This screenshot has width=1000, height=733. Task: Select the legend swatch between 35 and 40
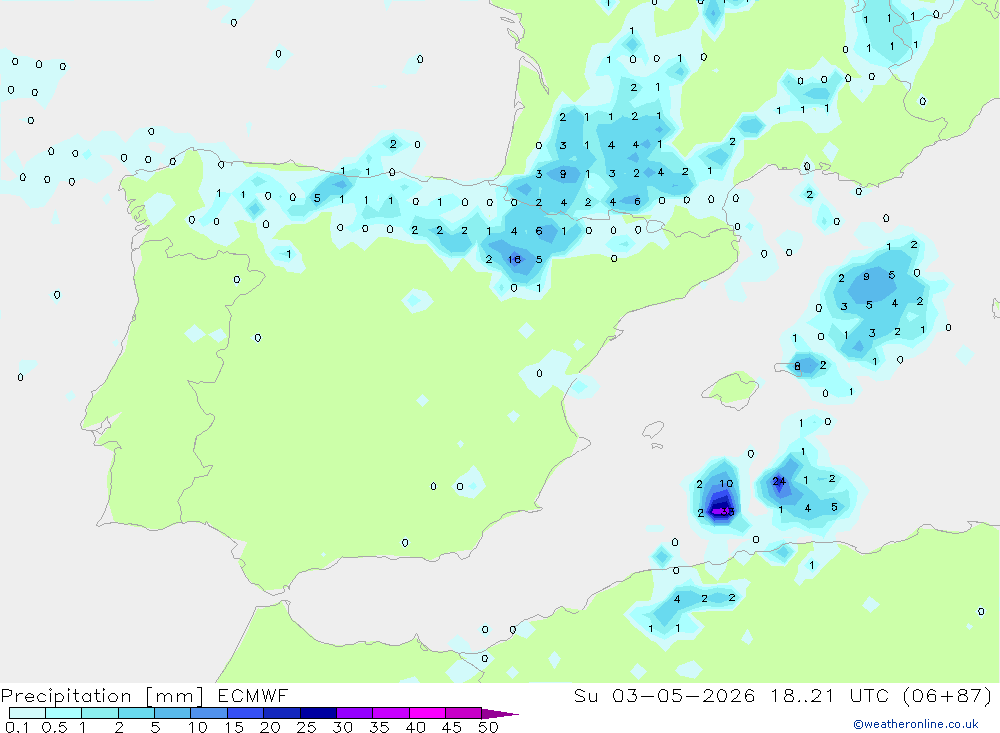(390, 713)
